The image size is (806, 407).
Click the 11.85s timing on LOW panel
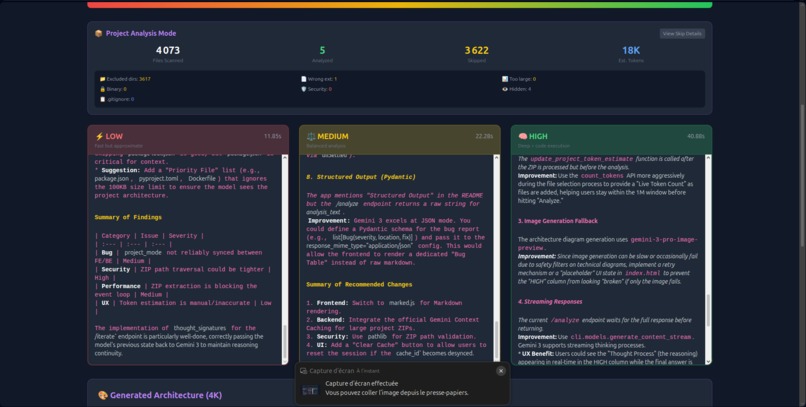(x=272, y=136)
